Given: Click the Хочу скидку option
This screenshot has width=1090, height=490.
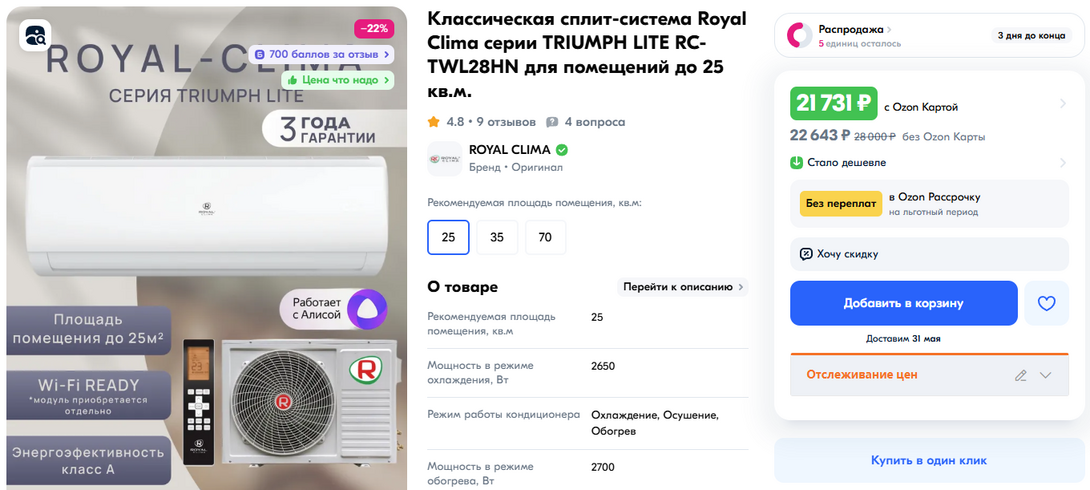Looking at the screenshot, I should (x=929, y=254).
